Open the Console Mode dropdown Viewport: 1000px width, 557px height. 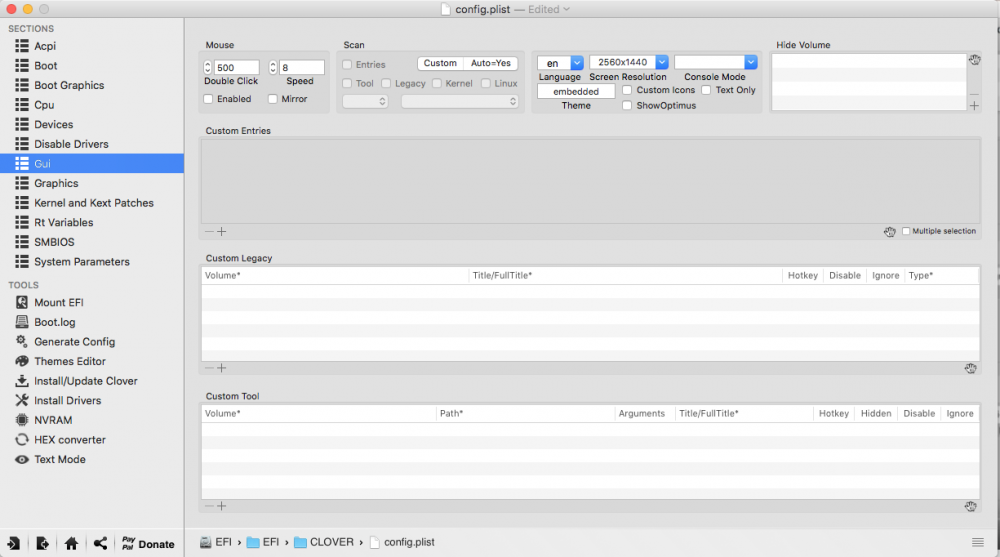click(x=715, y=62)
